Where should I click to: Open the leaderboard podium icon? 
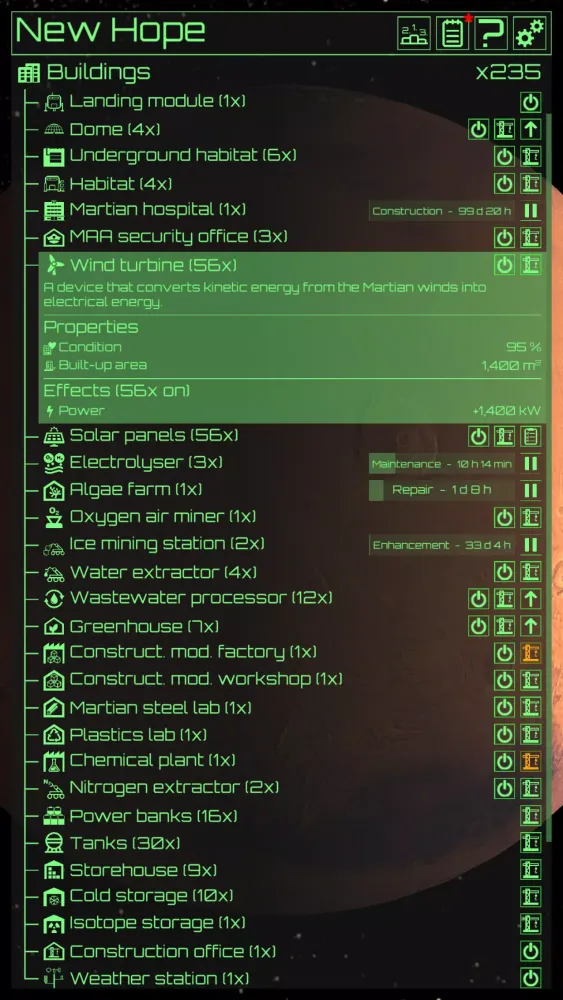[414, 34]
